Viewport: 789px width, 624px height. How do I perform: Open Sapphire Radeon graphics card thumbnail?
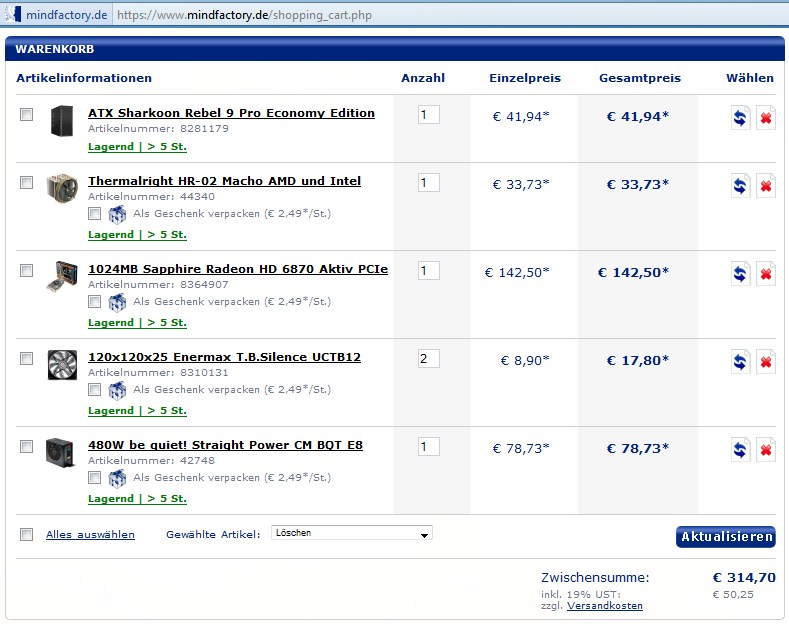pyautogui.click(x=62, y=276)
